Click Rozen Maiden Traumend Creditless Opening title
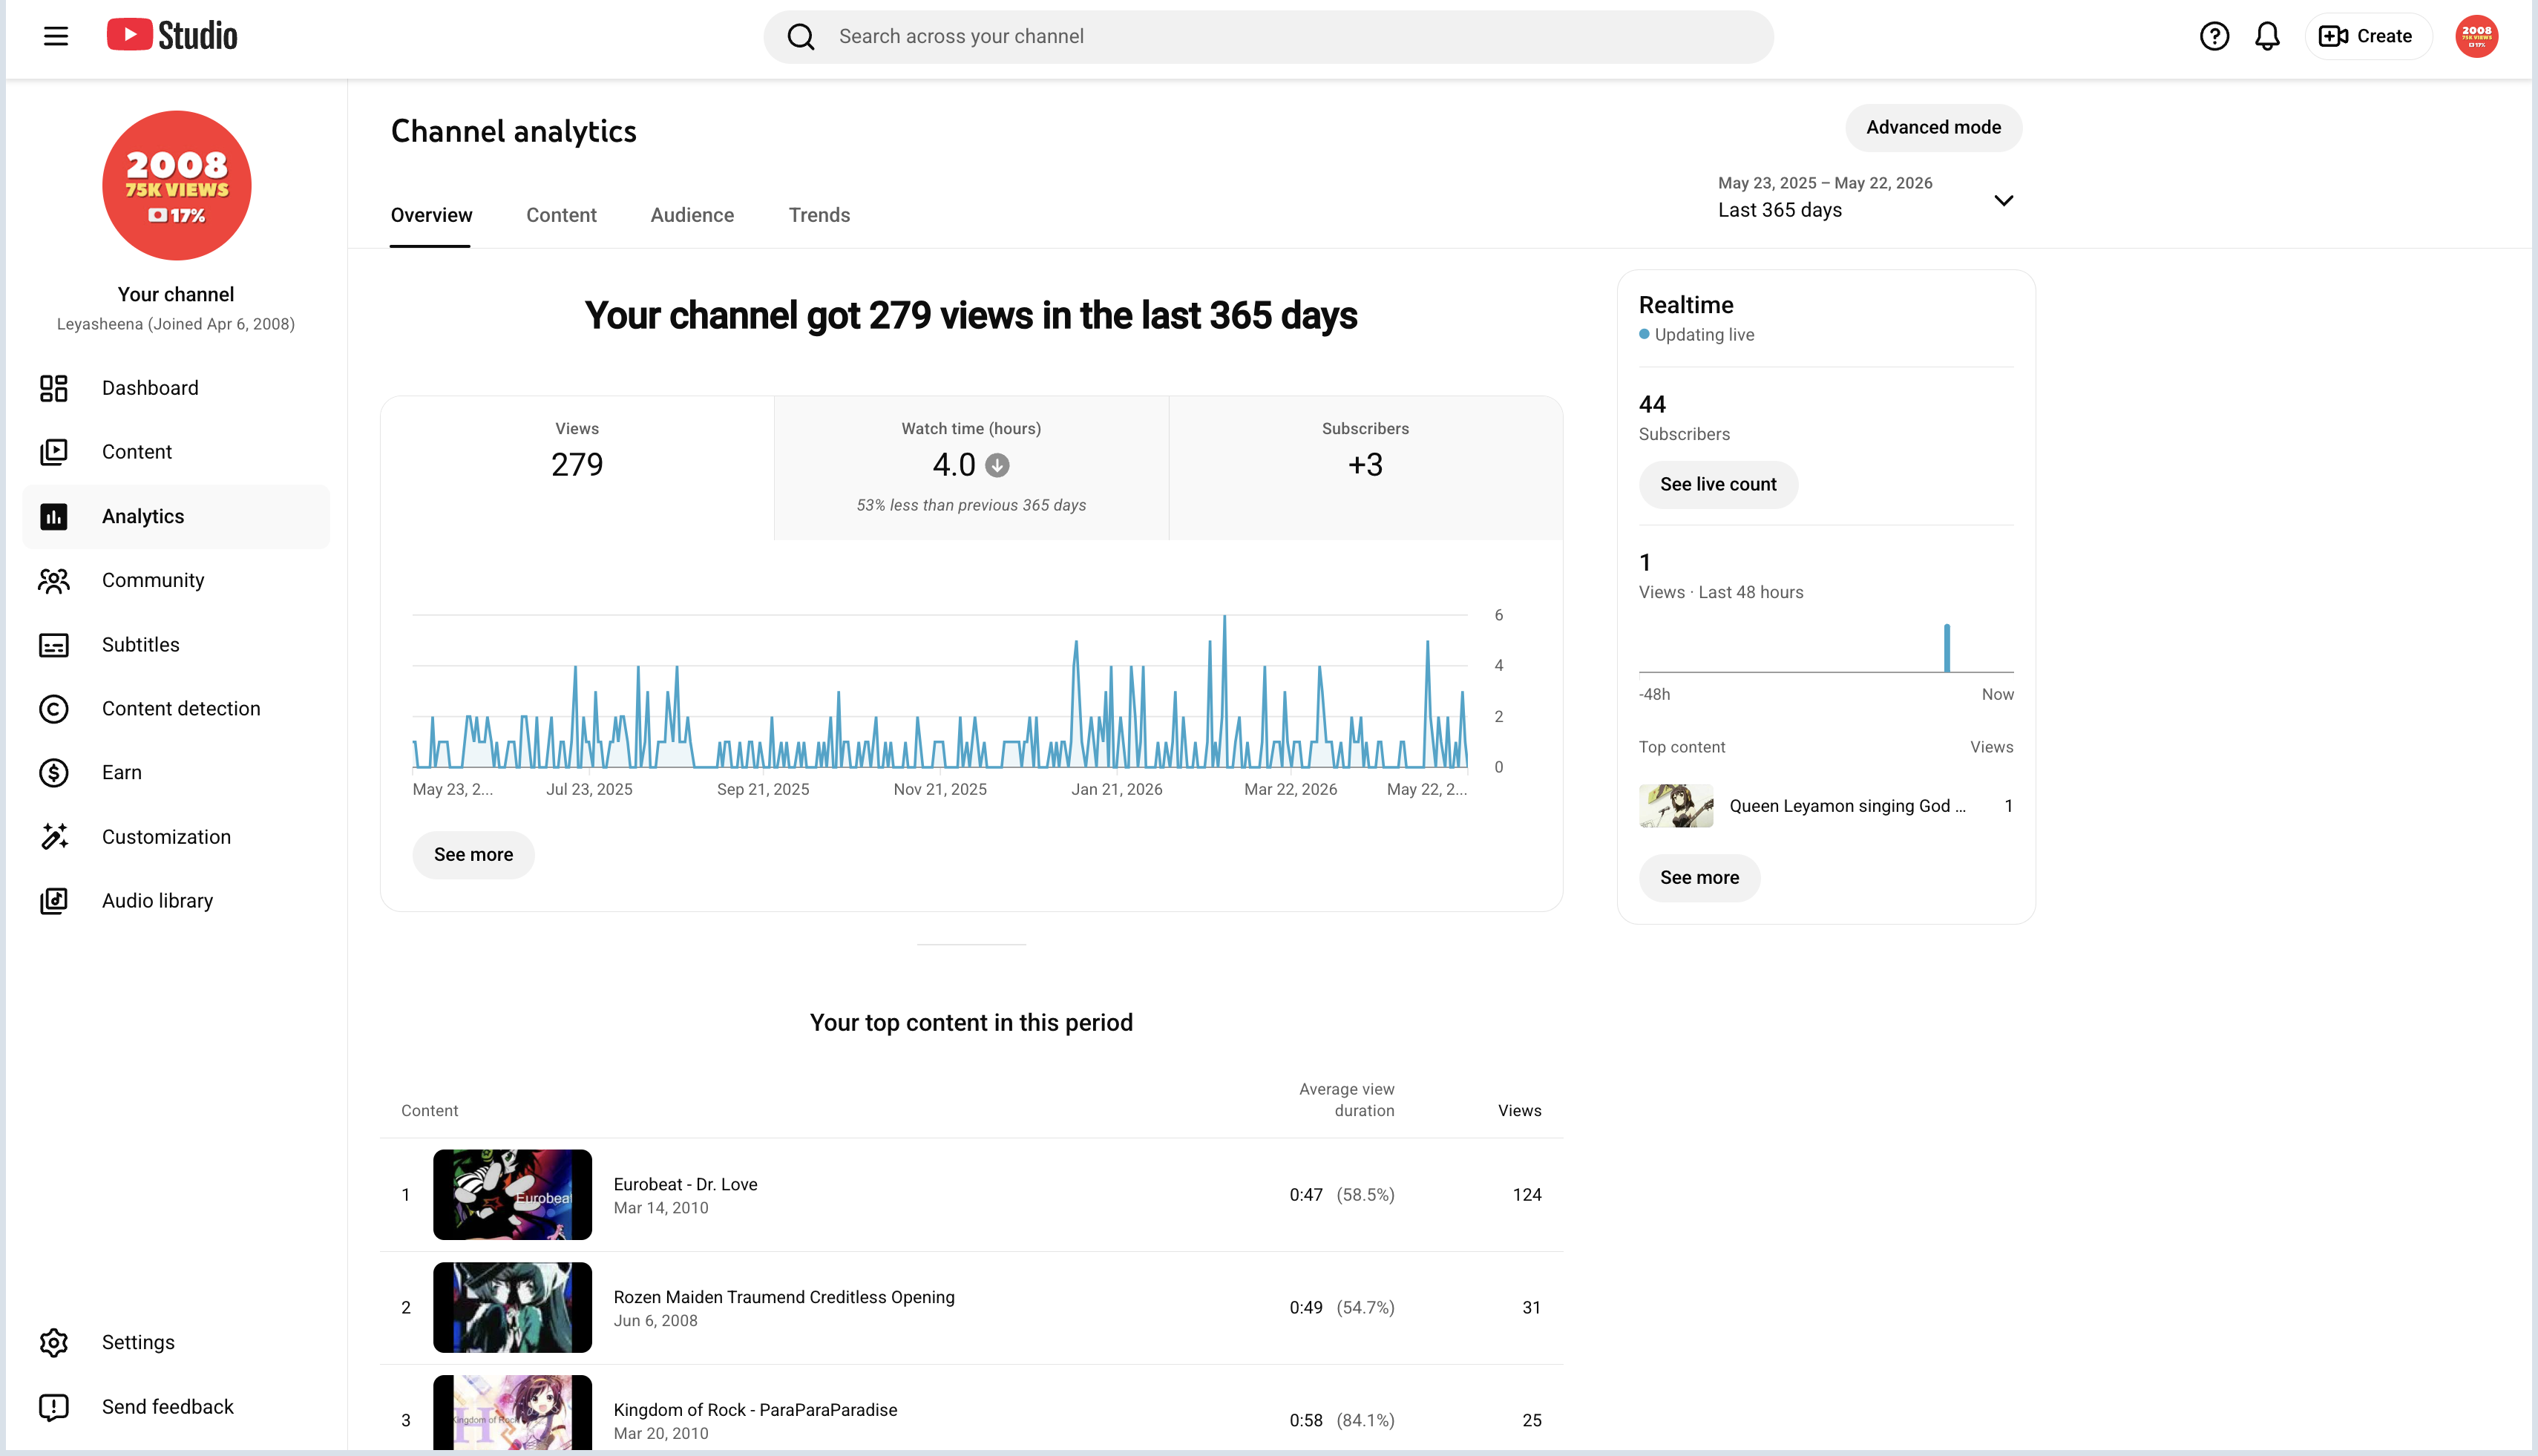The width and height of the screenshot is (2538, 1456). [x=784, y=1298]
